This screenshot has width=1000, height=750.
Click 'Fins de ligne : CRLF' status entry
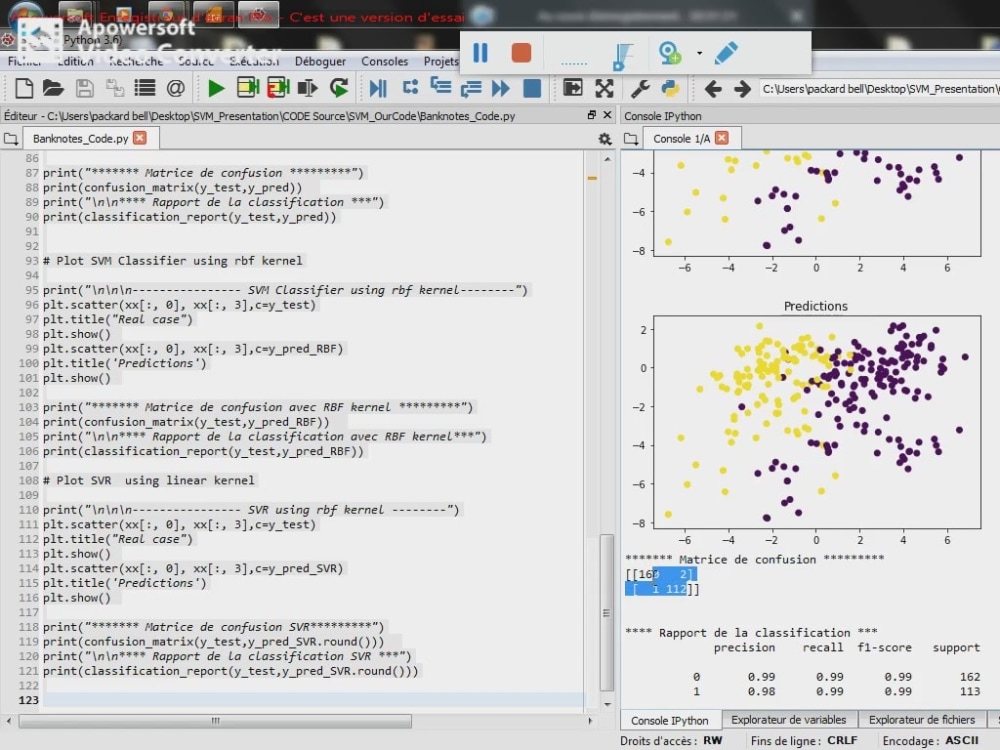(804, 740)
